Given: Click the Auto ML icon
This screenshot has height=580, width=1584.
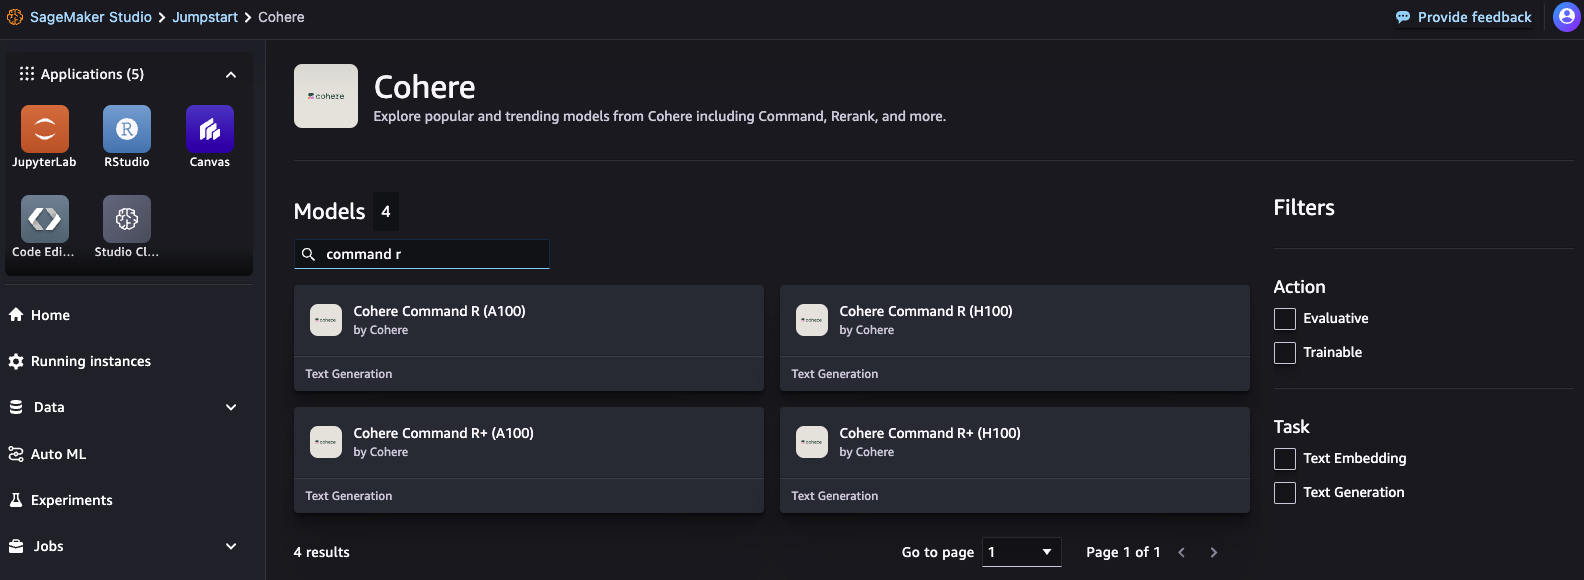Looking at the screenshot, I should tap(16, 454).
